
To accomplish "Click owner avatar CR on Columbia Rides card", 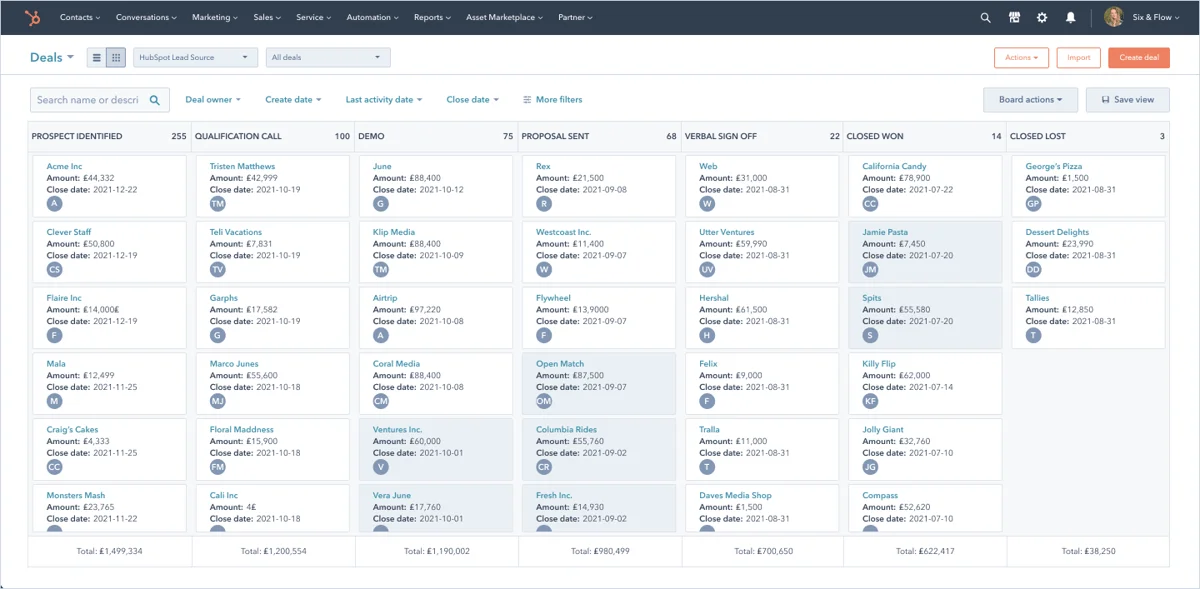I will [544, 467].
